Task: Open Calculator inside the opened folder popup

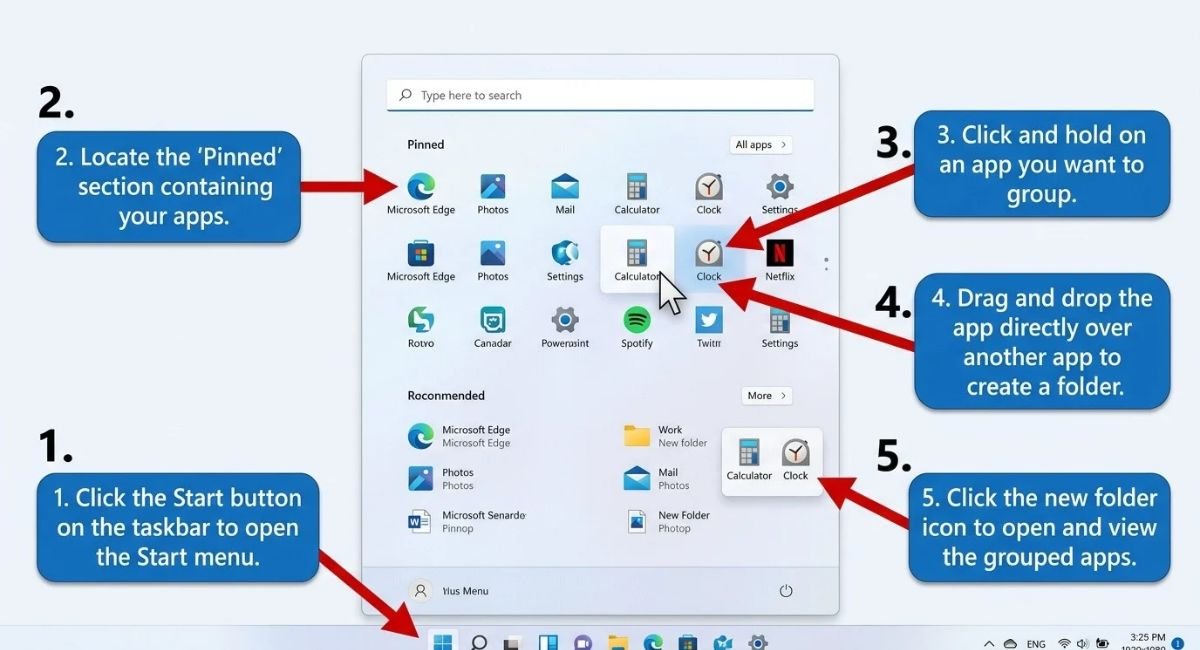Action: [x=749, y=460]
